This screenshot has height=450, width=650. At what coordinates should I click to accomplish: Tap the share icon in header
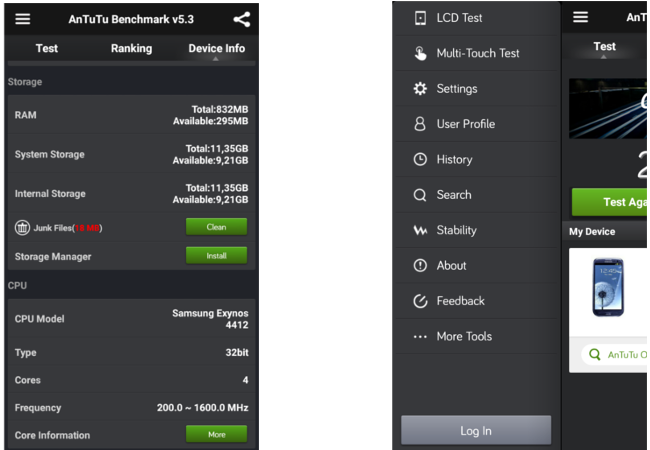click(242, 19)
